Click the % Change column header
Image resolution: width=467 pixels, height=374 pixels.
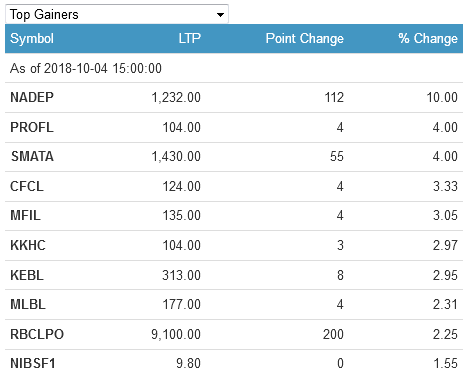[428, 38]
